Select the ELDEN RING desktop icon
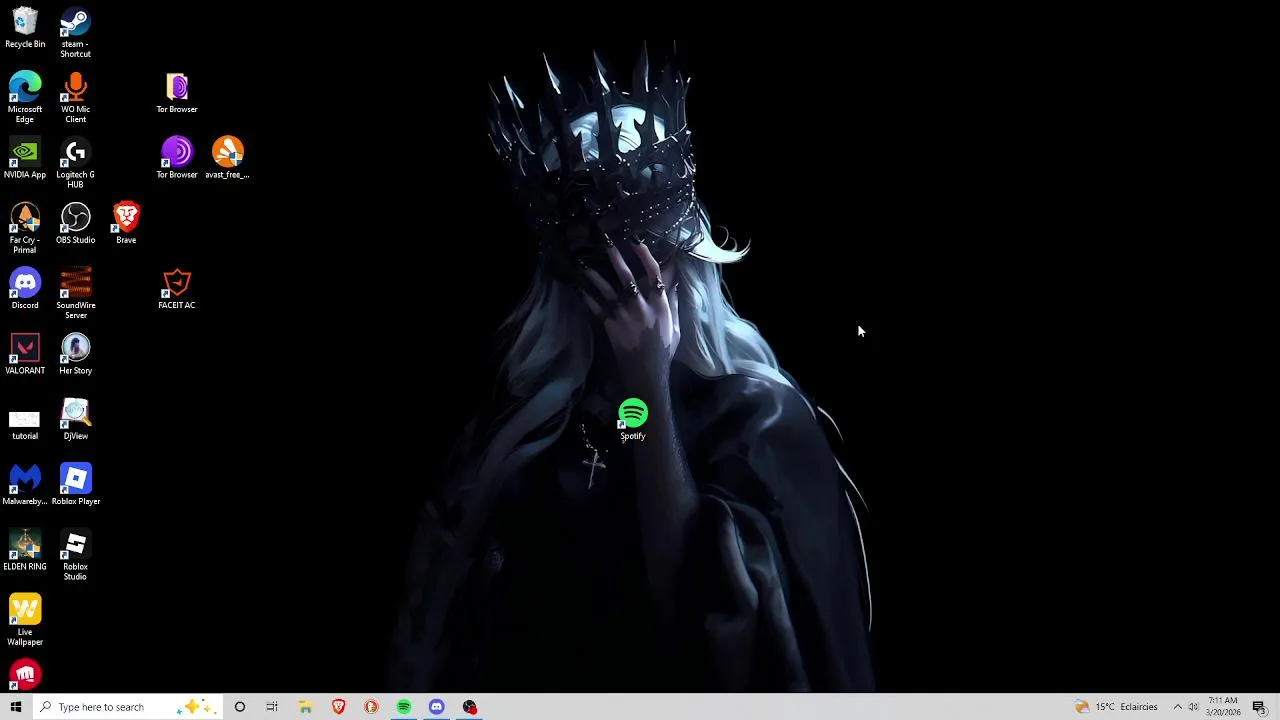Screen dimensions: 1280x720 click(25, 550)
